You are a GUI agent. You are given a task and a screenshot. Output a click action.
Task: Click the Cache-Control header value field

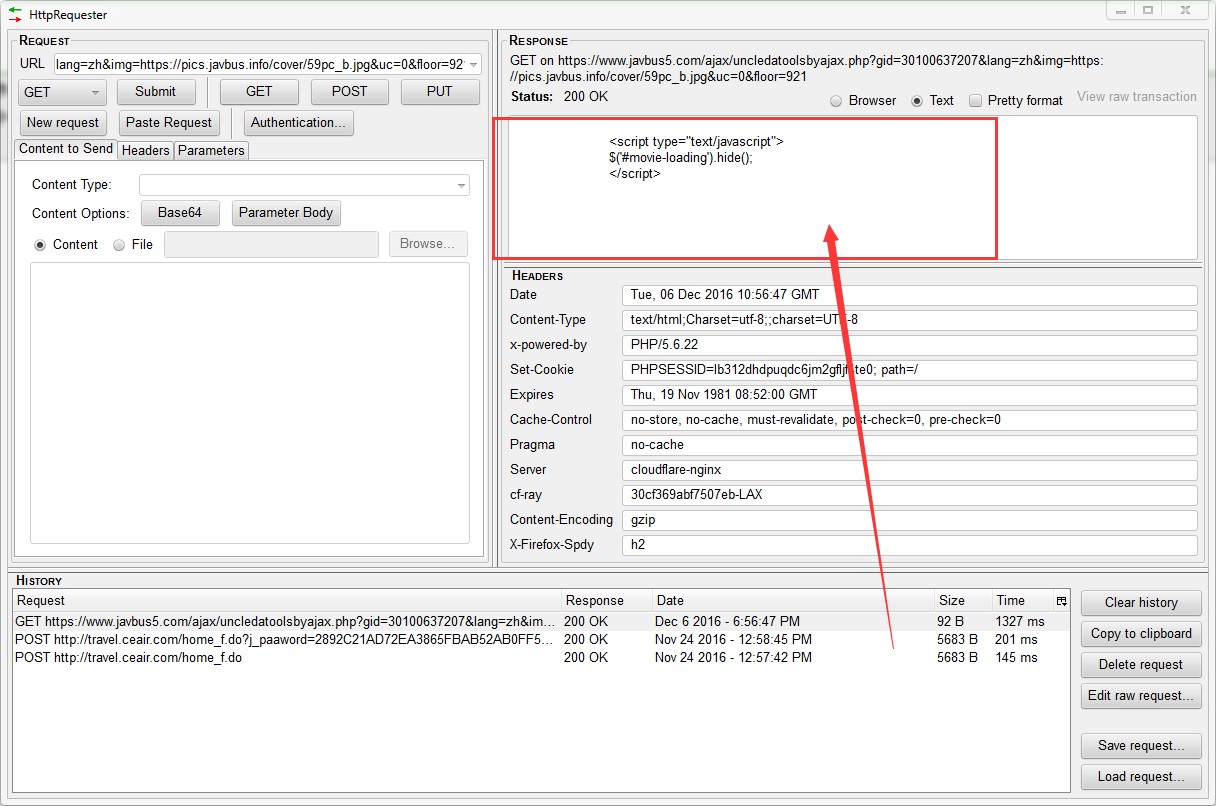click(909, 420)
